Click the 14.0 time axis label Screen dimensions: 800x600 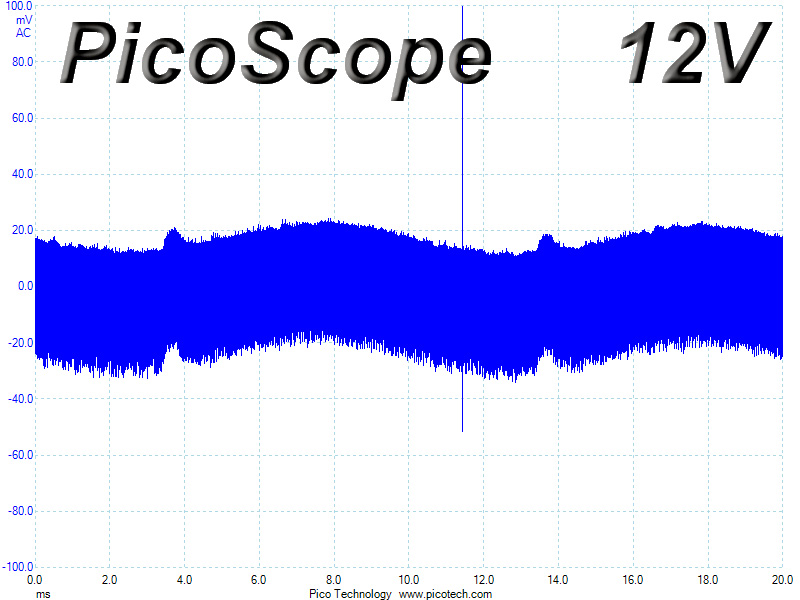click(558, 580)
